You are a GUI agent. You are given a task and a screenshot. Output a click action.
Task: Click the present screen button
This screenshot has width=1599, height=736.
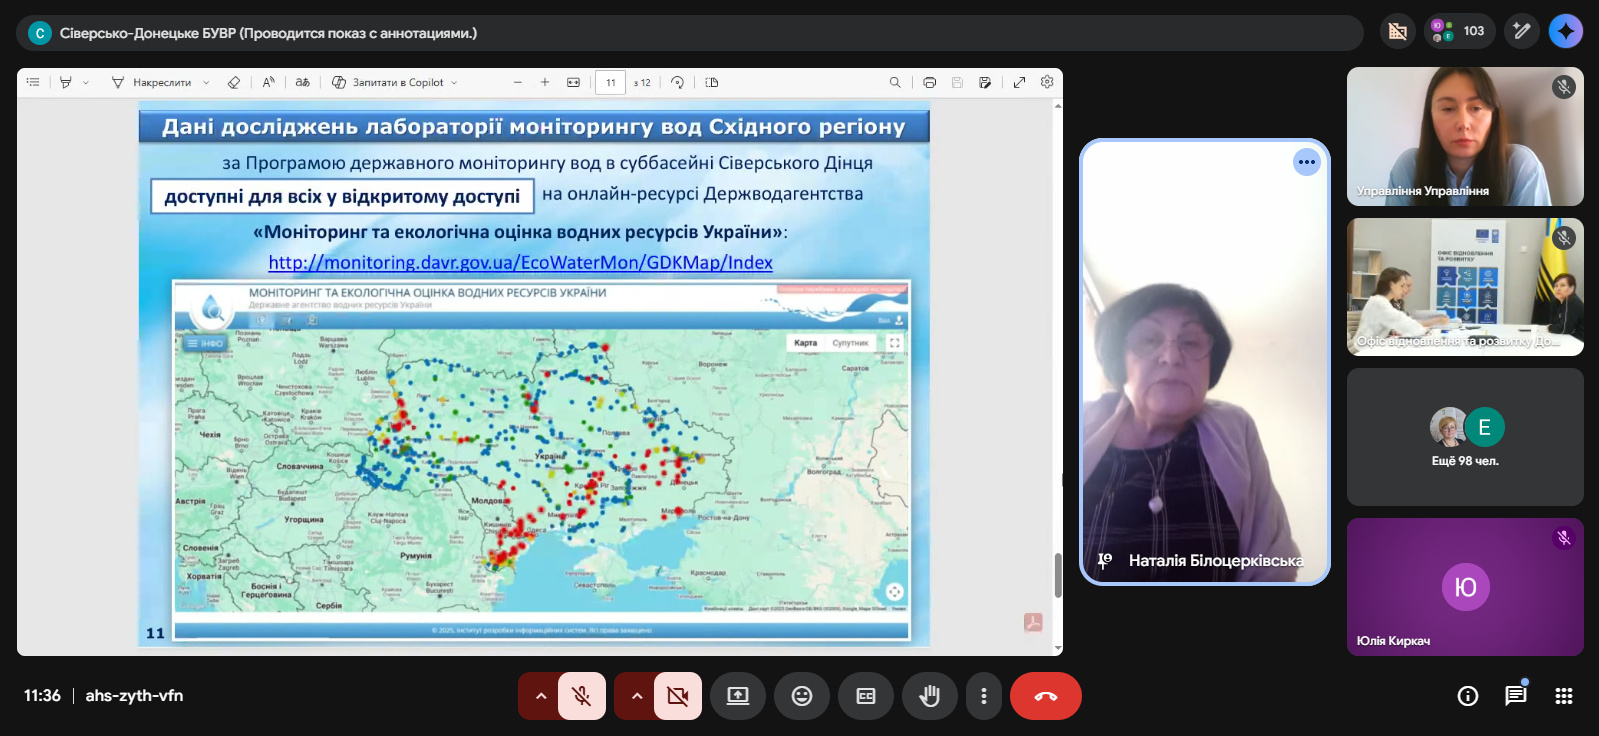click(737, 696)
